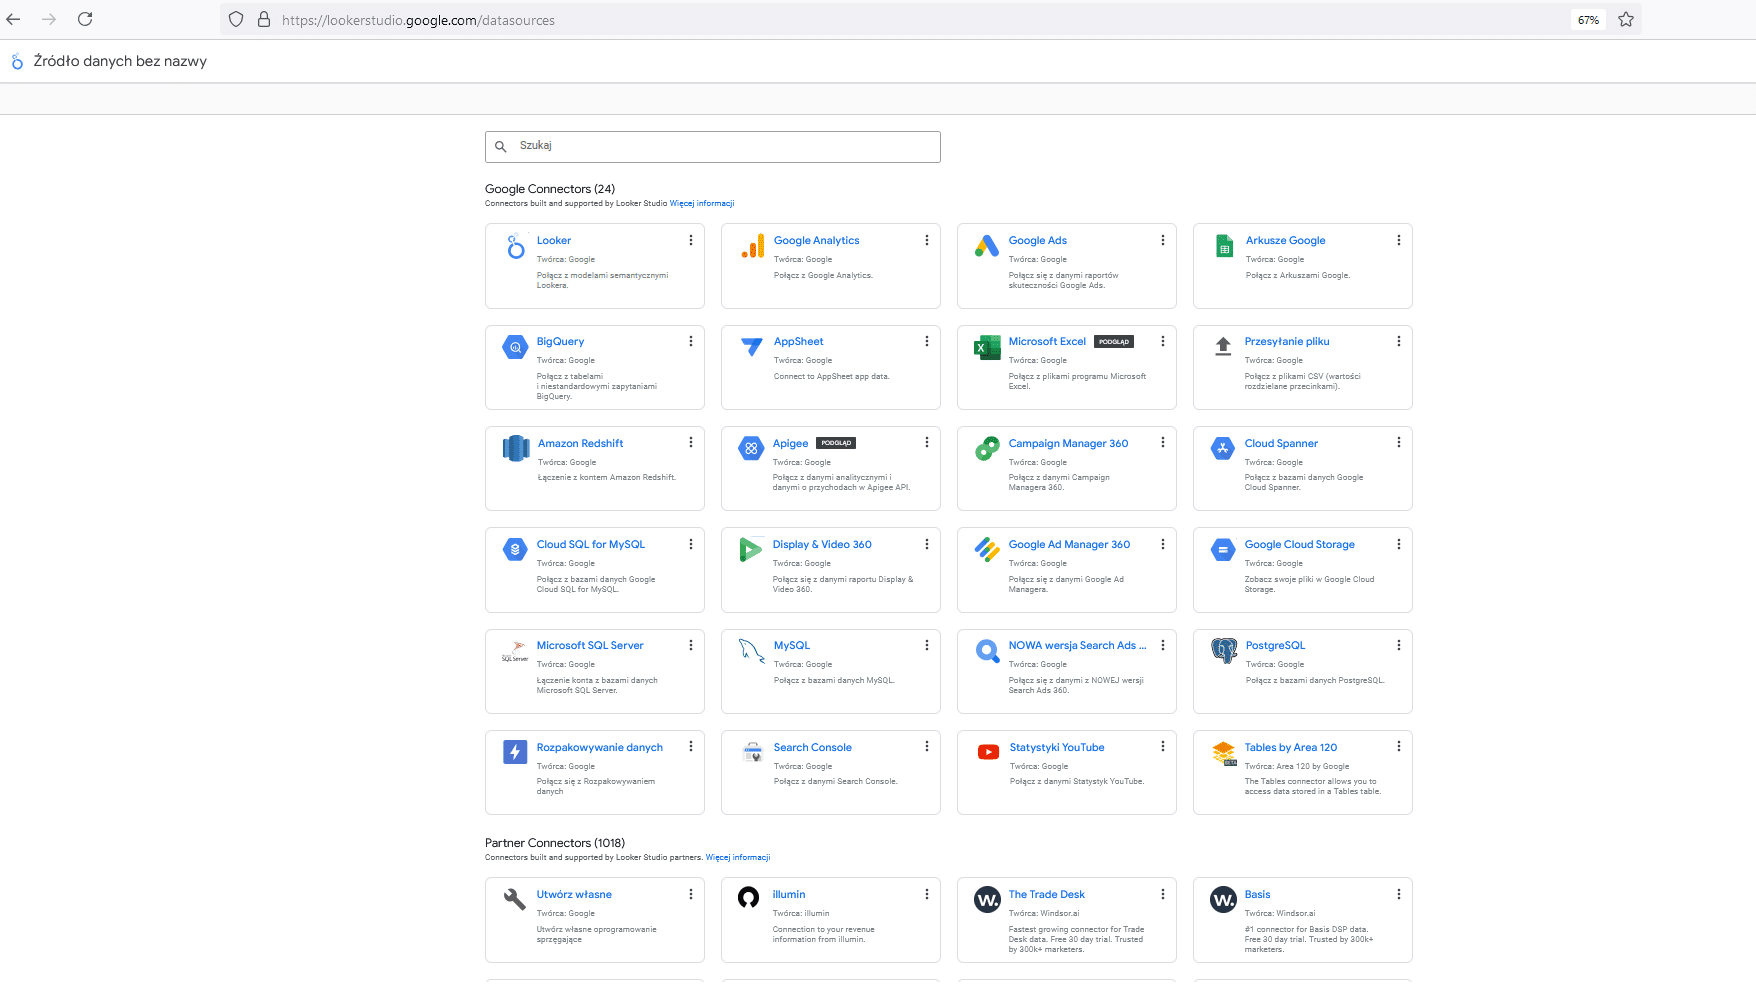The image size is (1756, 984).
Task: Click the Google Cloud Storage icon
Action: [x=1223, y=550]
